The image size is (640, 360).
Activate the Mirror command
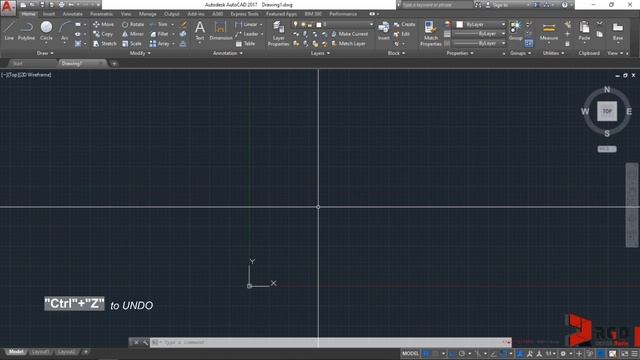click(133, 34)
